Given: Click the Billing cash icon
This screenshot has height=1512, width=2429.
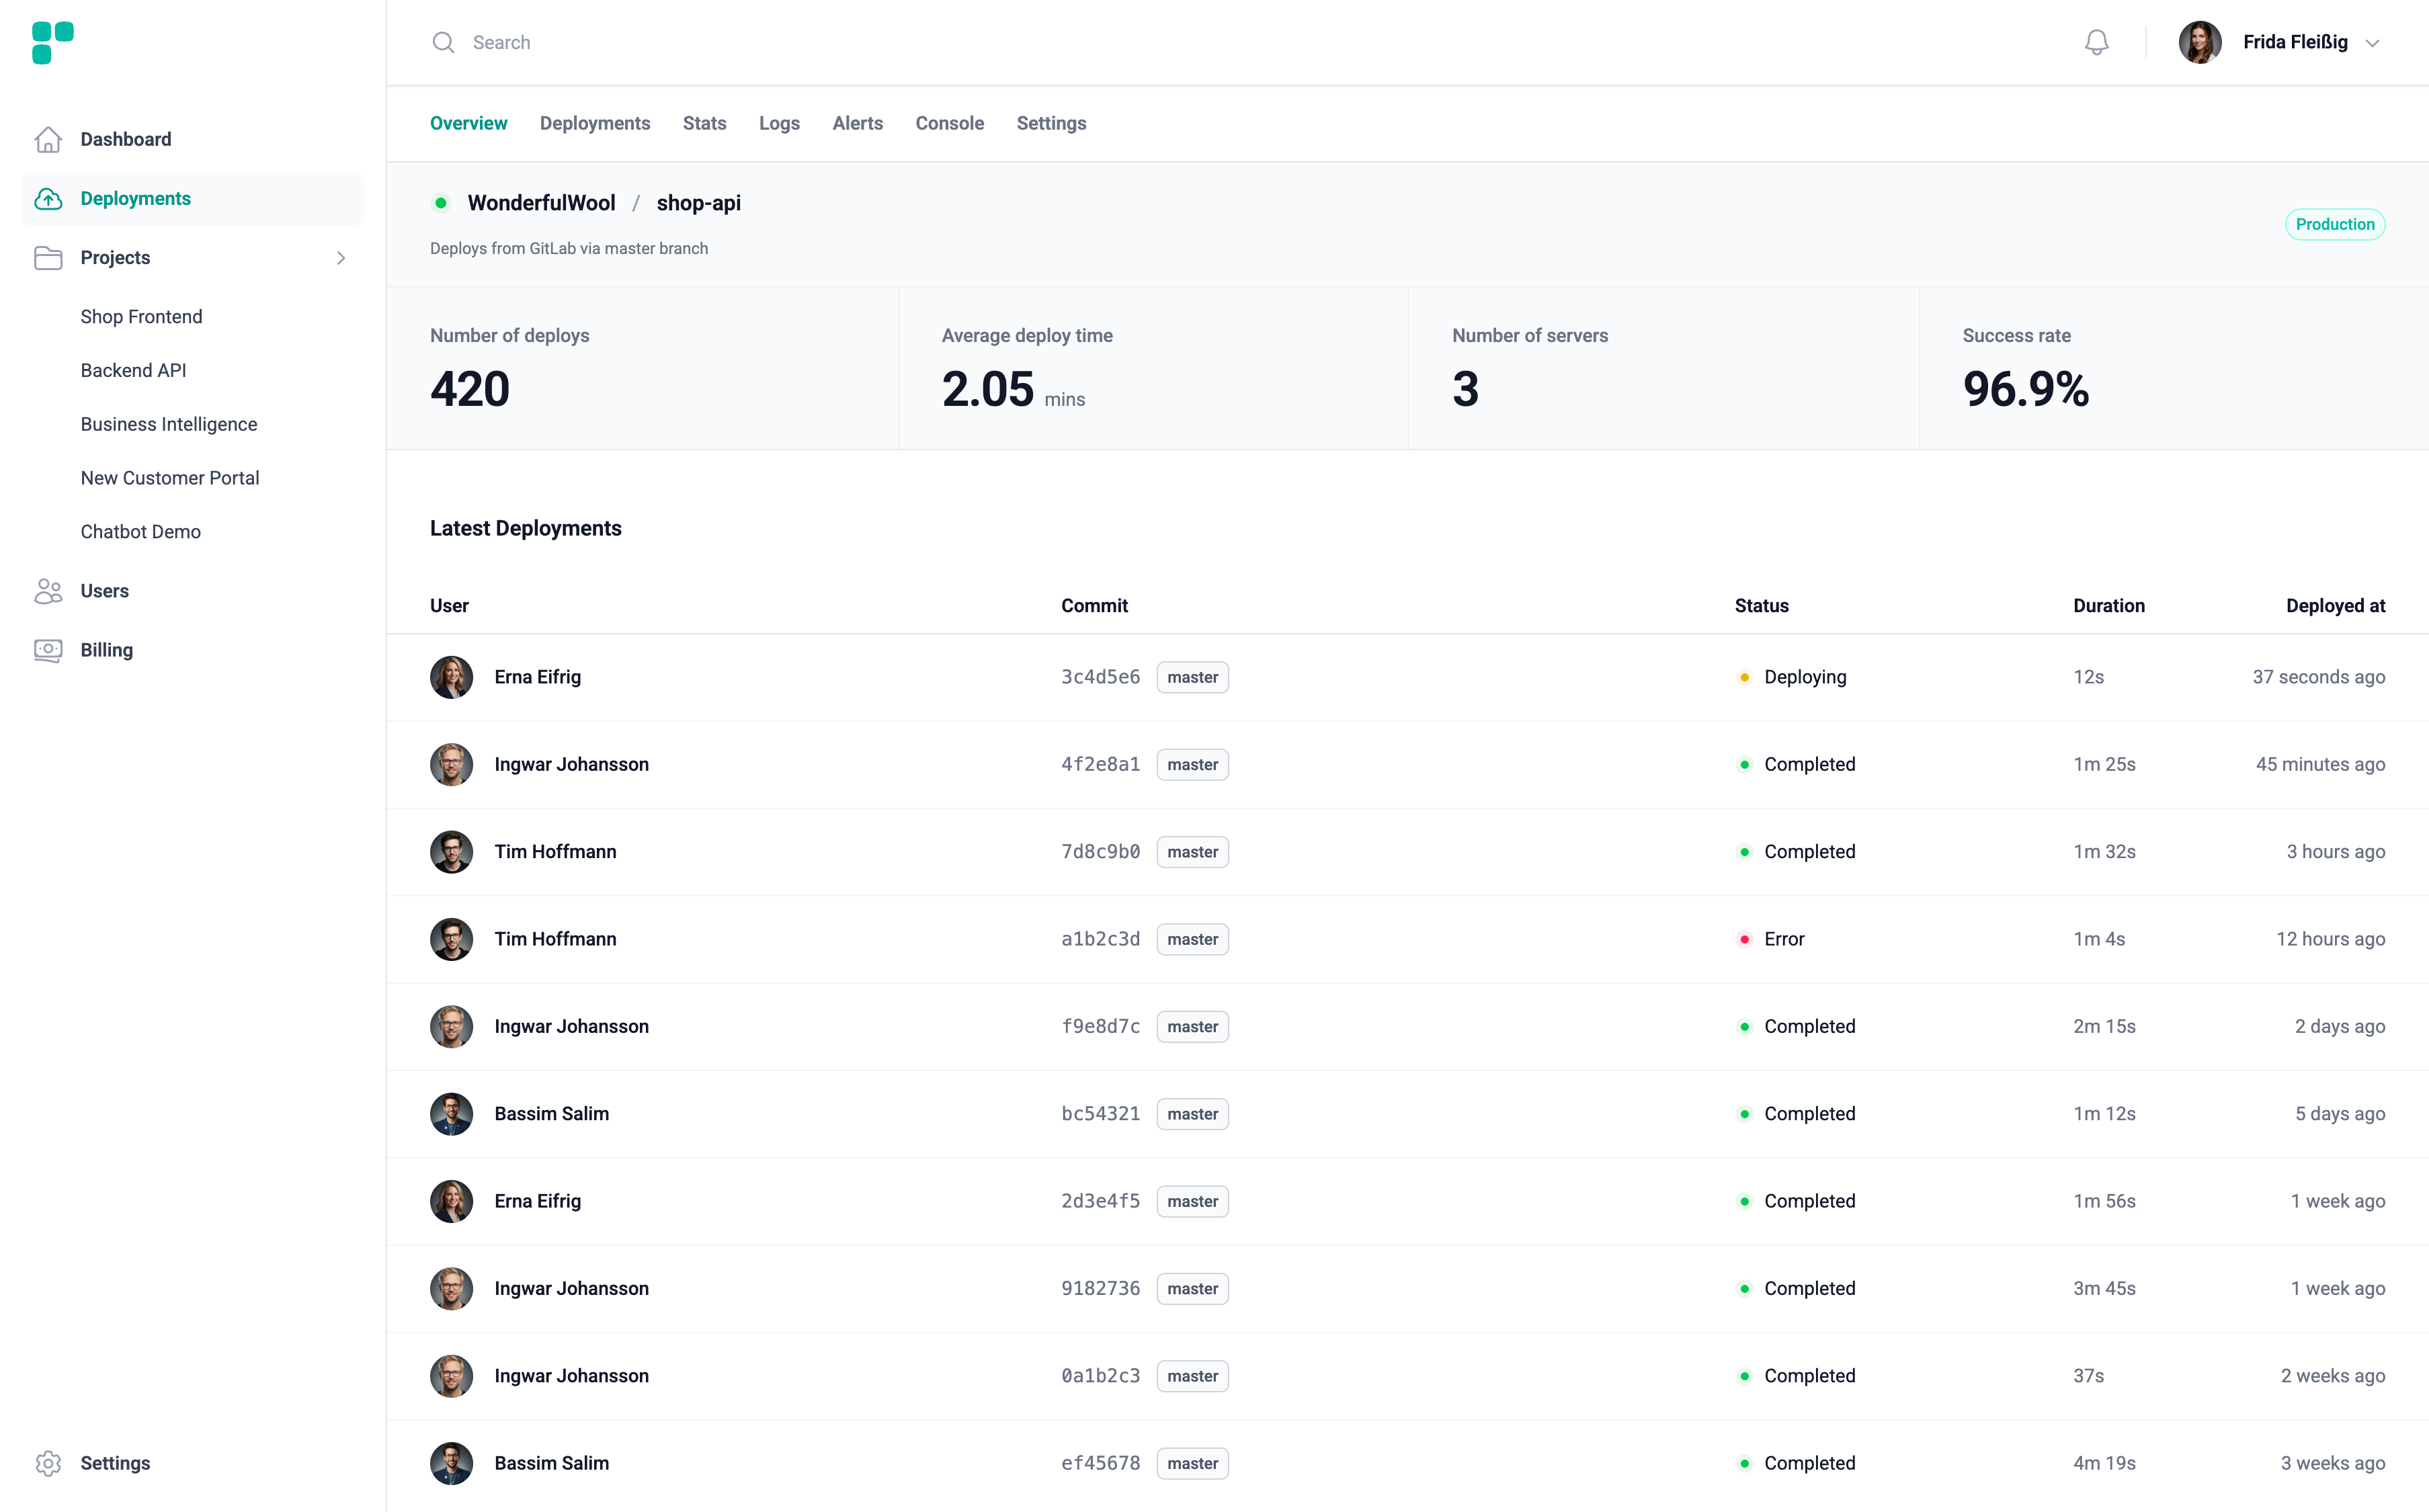Looking at the screenshot, I should pyautogui.click(x=48, y=650).
